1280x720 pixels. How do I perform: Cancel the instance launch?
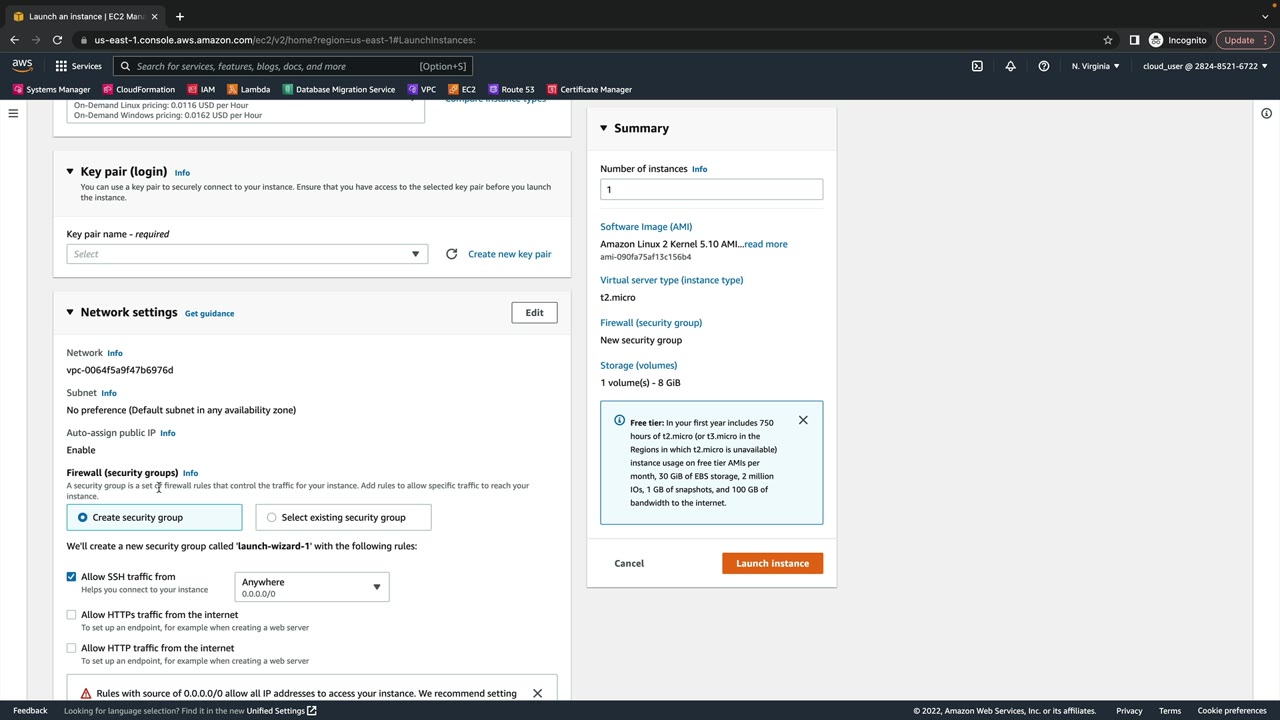[629, 563]
